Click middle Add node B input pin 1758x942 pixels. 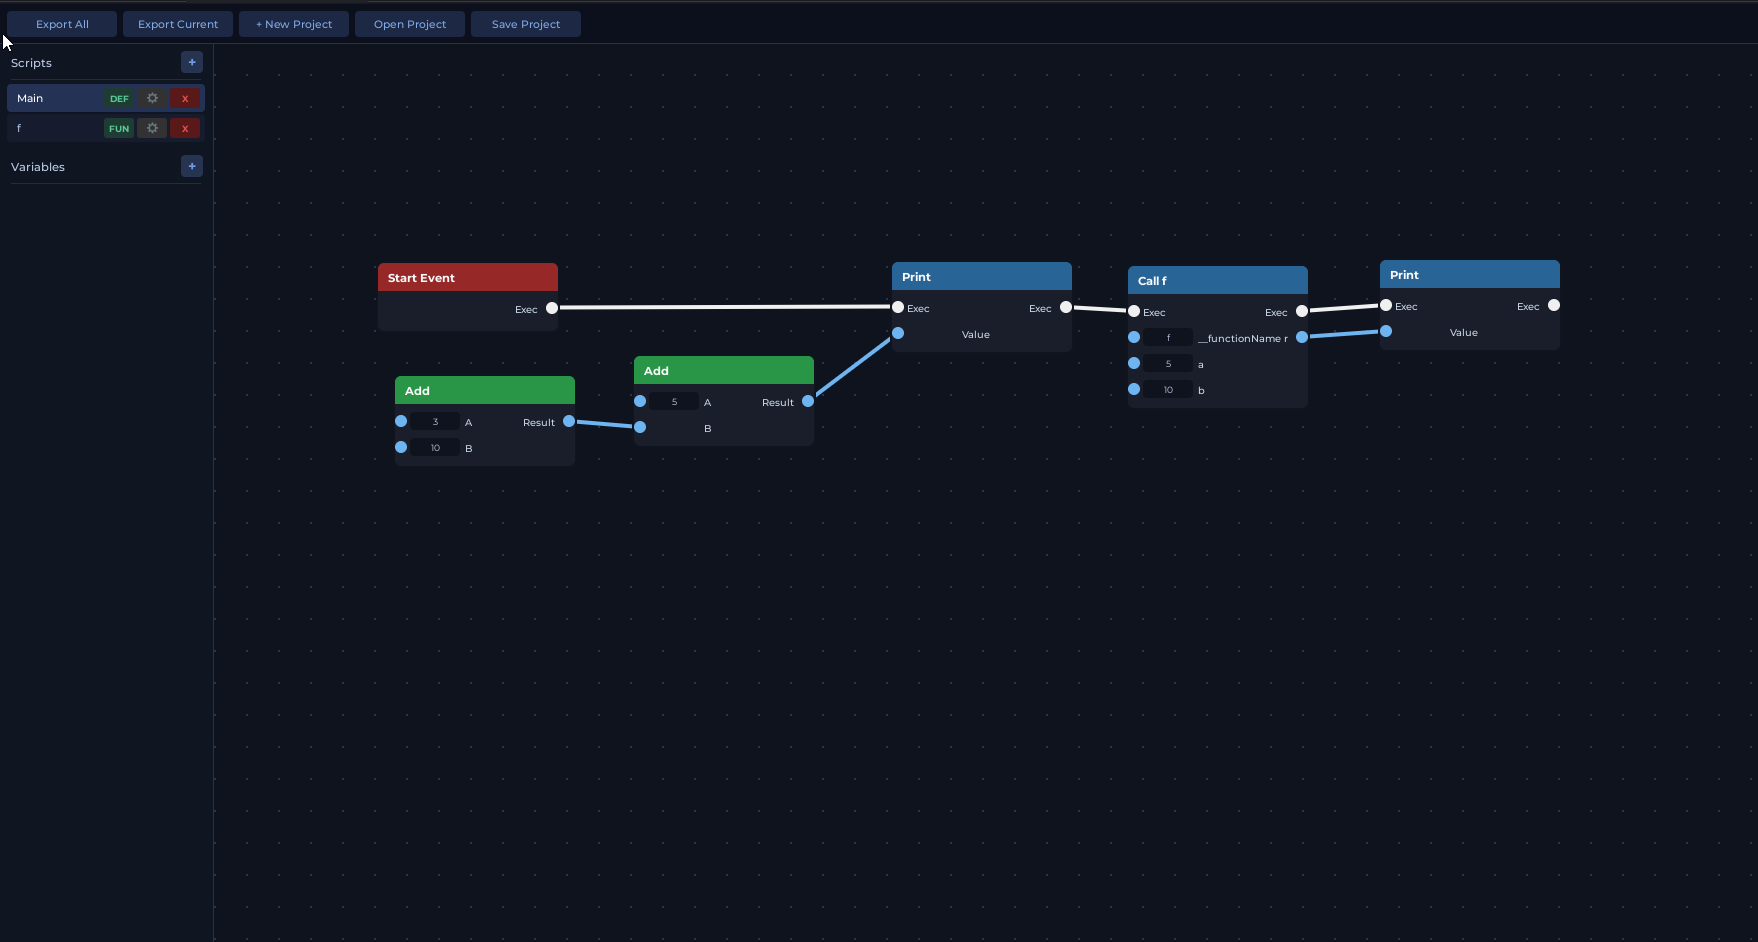640,427
